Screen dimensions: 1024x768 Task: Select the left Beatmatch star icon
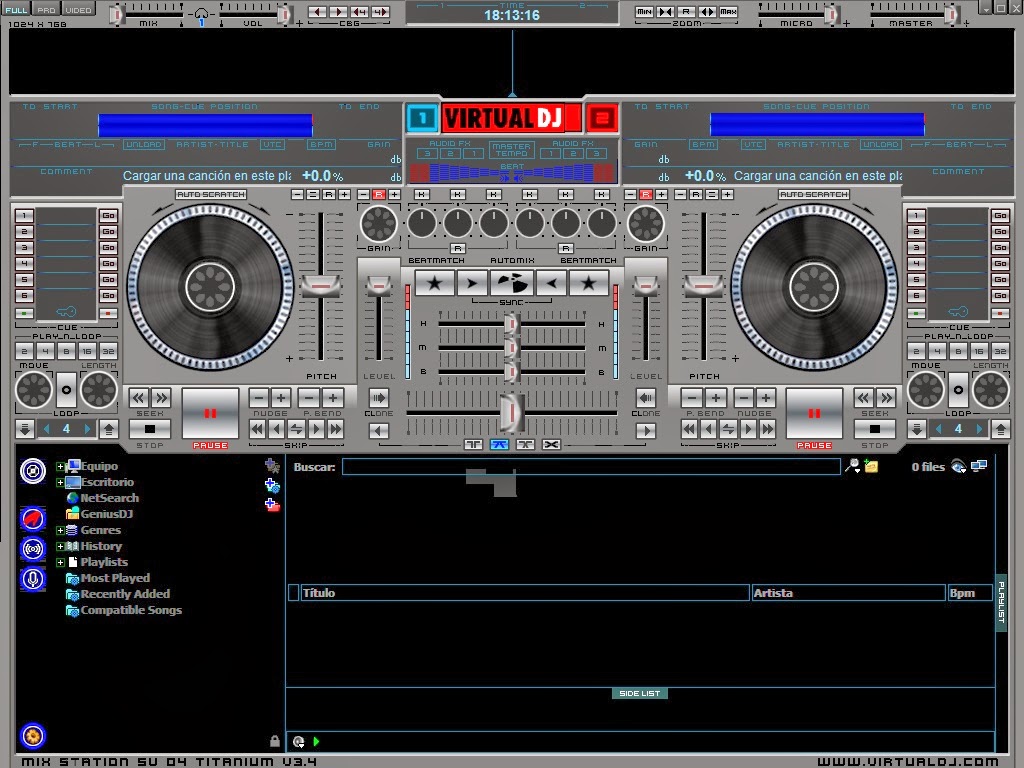pyautogui.click(x=434, y=283)
